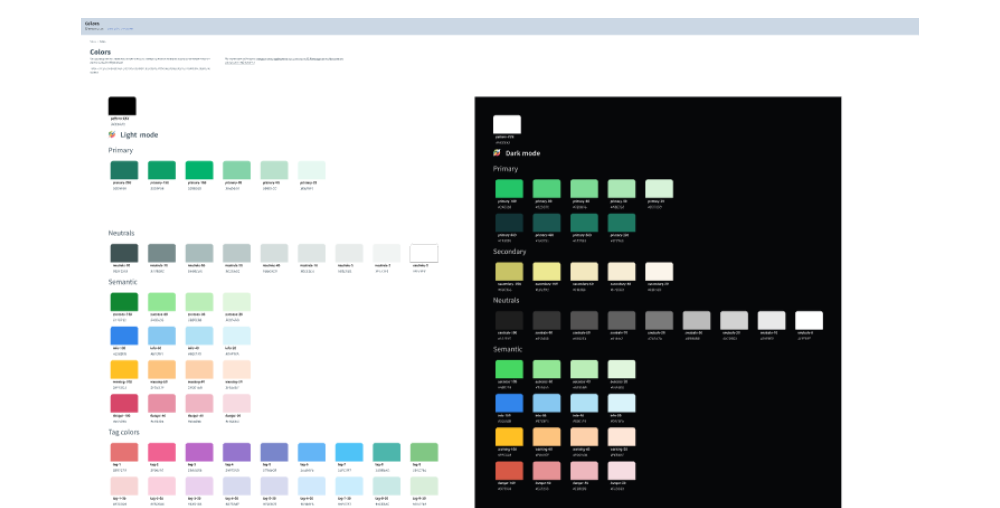Click the first Secondary olive swatch in Dark mode

click(x=509, y=271)
